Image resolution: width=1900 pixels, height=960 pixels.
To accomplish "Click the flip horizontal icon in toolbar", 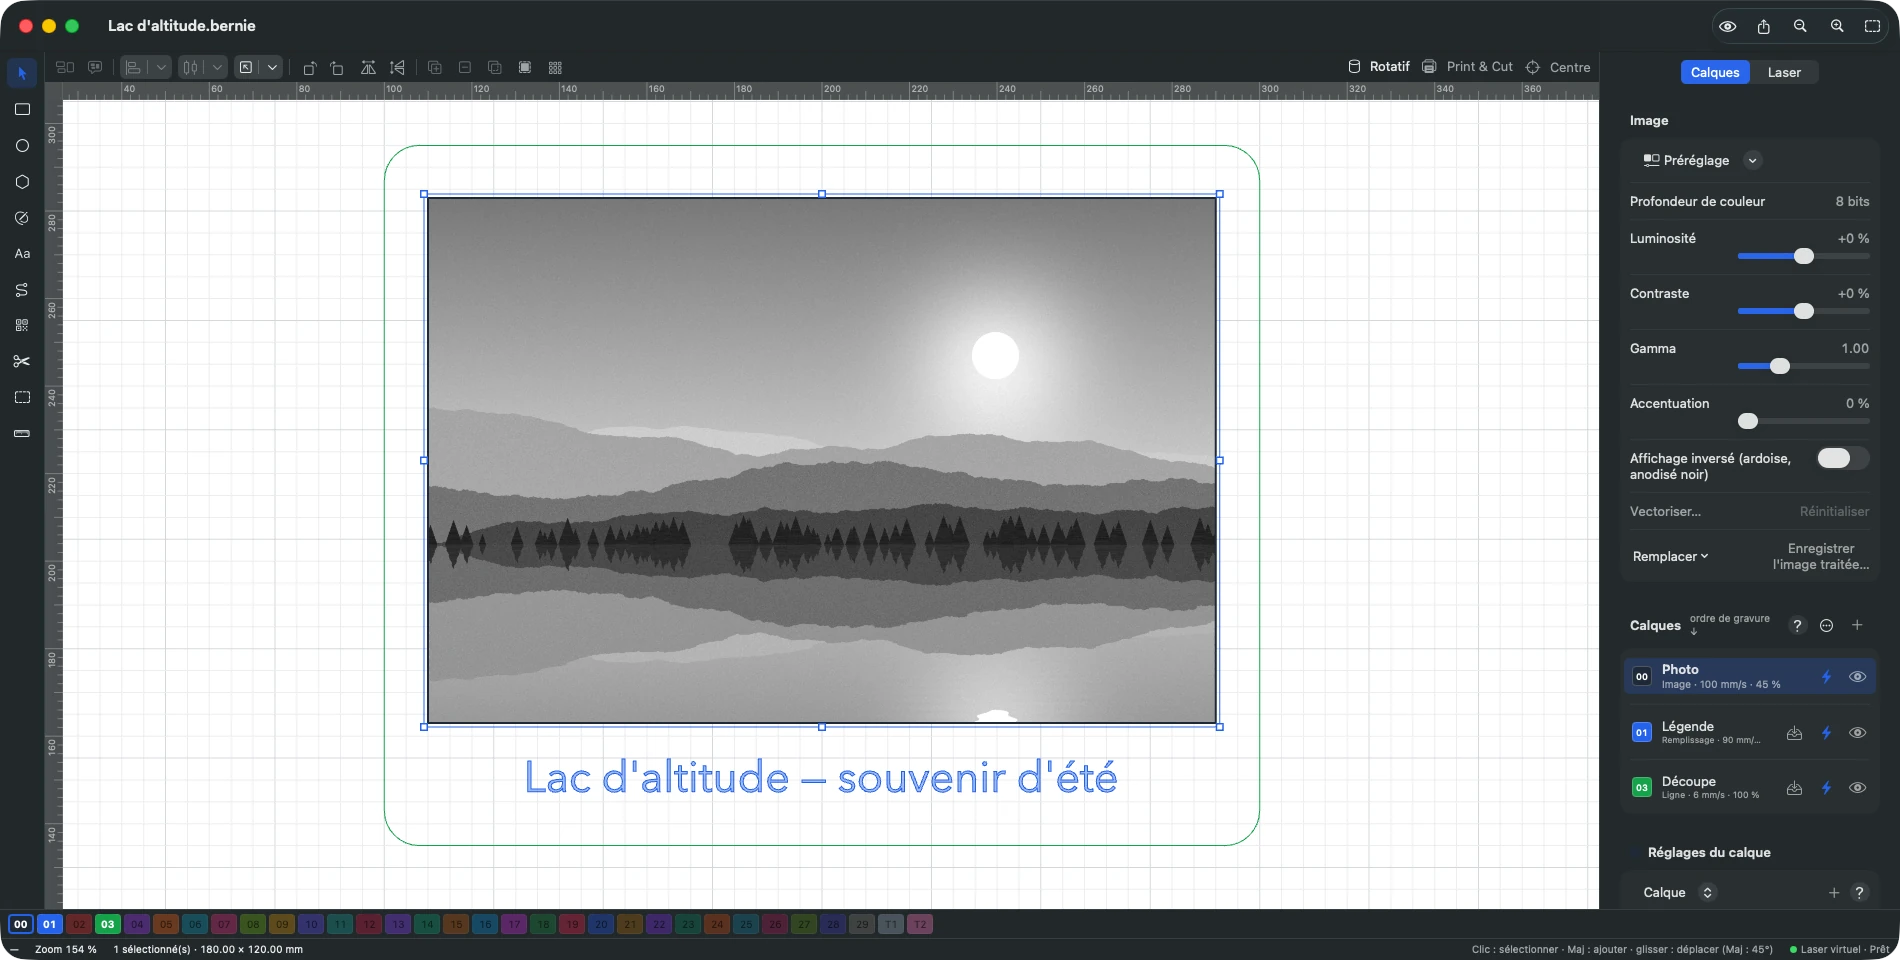I will pos(368,67).
